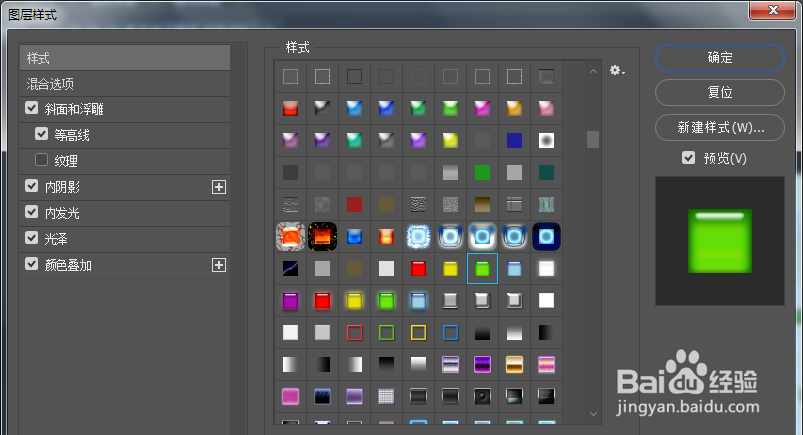Select the black square with blue diagonal line style
This screenshot has height=435, width=803.
tap(290, 268)
